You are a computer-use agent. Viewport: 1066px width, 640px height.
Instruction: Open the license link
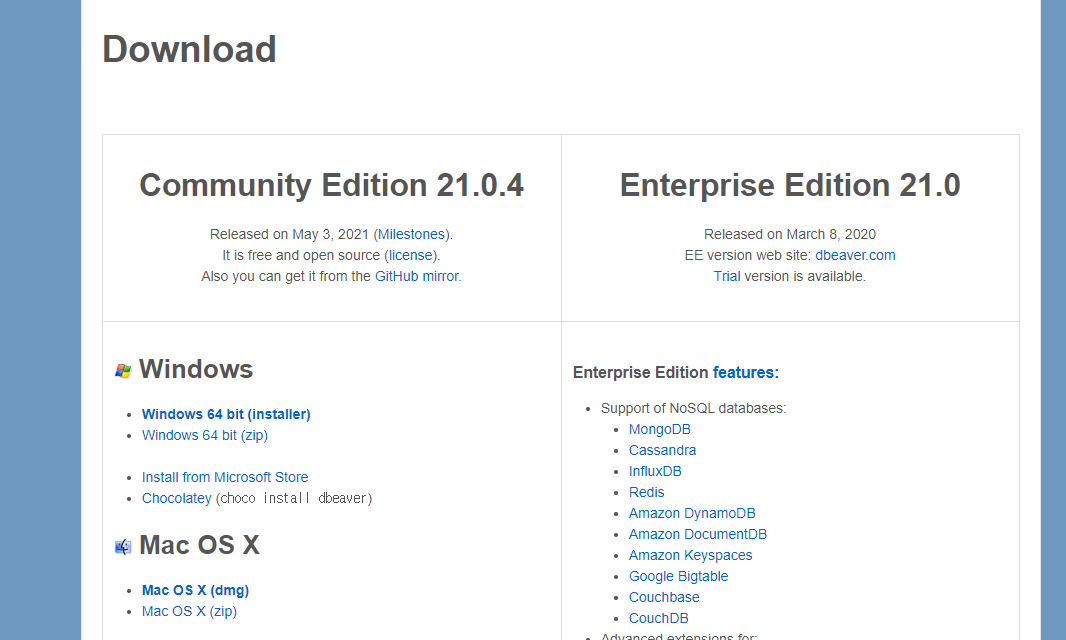(x=411, y=255)
